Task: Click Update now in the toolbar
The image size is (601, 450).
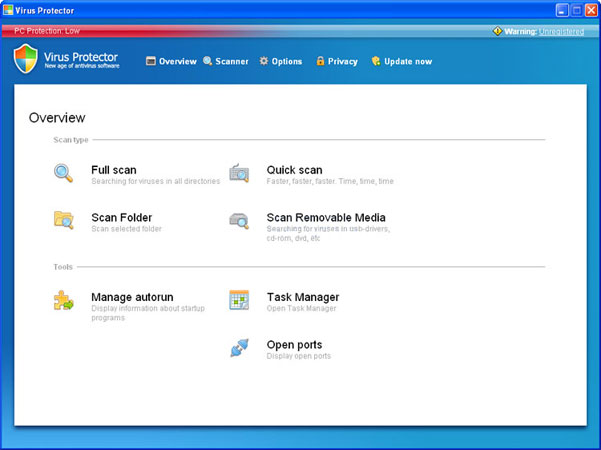Action: click(x=402, y=61)
